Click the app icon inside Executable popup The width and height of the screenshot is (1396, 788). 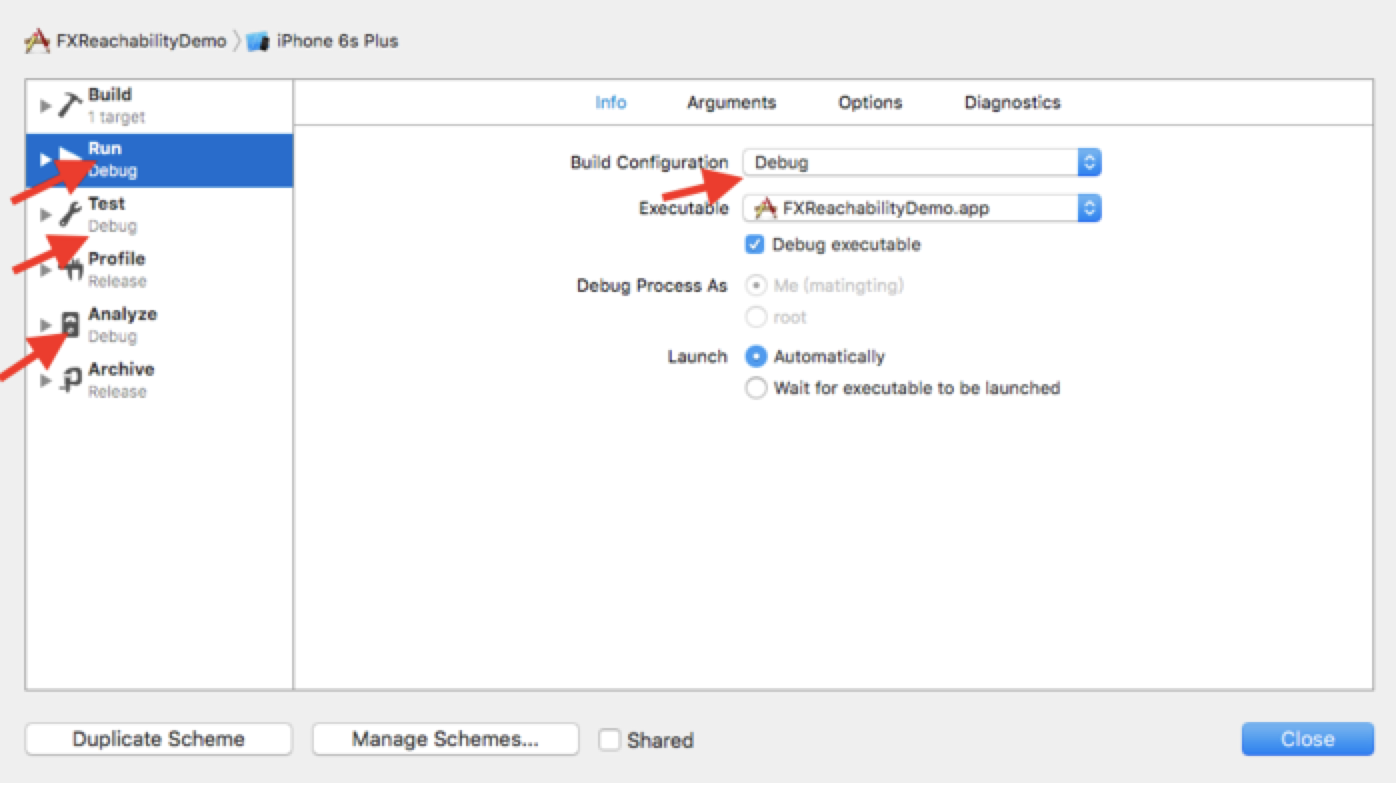pos(765,208)
